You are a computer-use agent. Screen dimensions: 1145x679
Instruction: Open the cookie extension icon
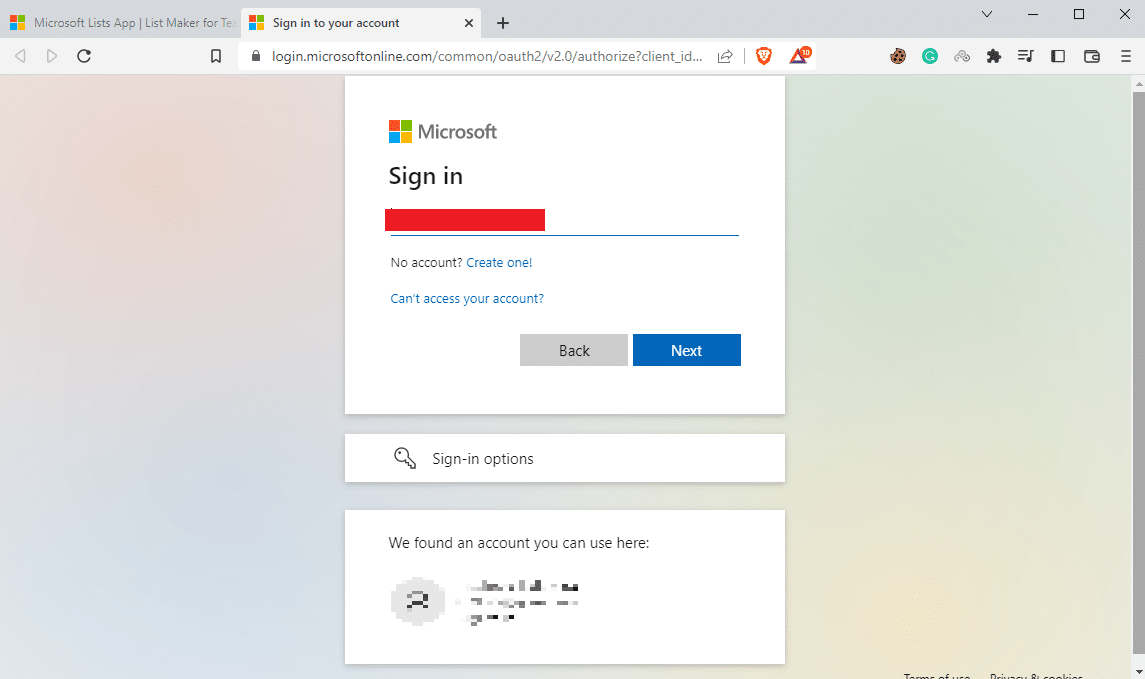pos(897,56)
